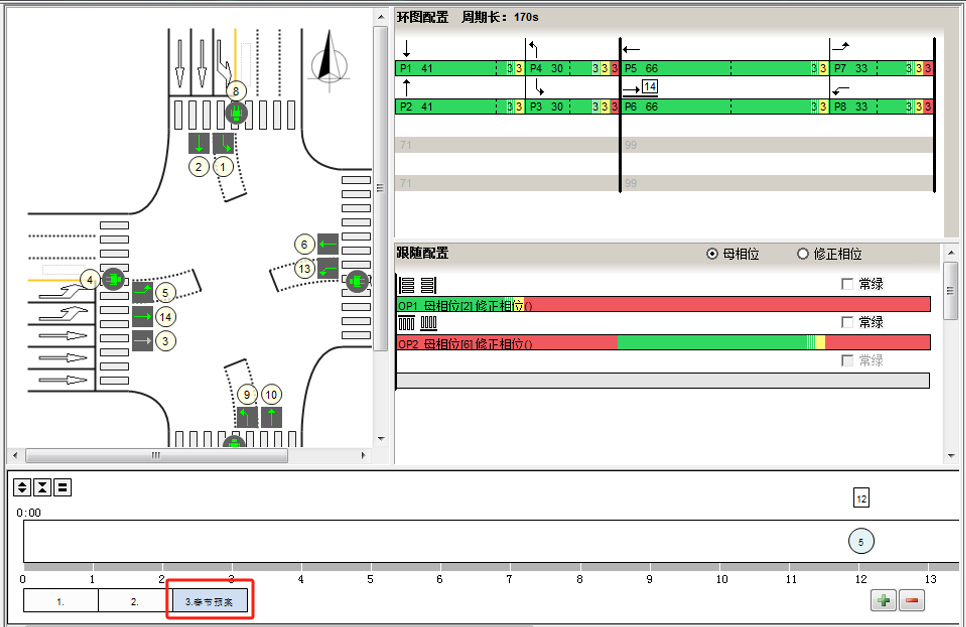966x627 pixels.
Task: Select the 修正相位 radio button
Action: pyautogui.click(x=802, y=254)
